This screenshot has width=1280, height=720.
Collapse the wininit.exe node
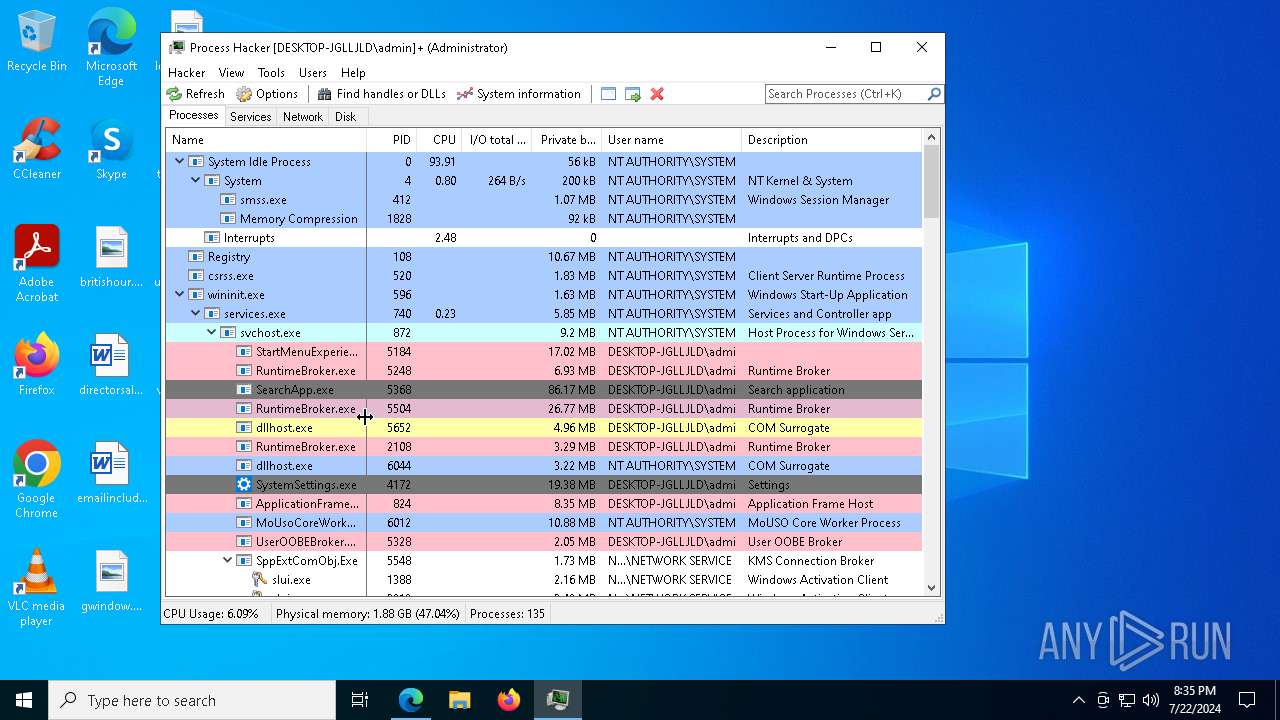(x=180, y=294)
